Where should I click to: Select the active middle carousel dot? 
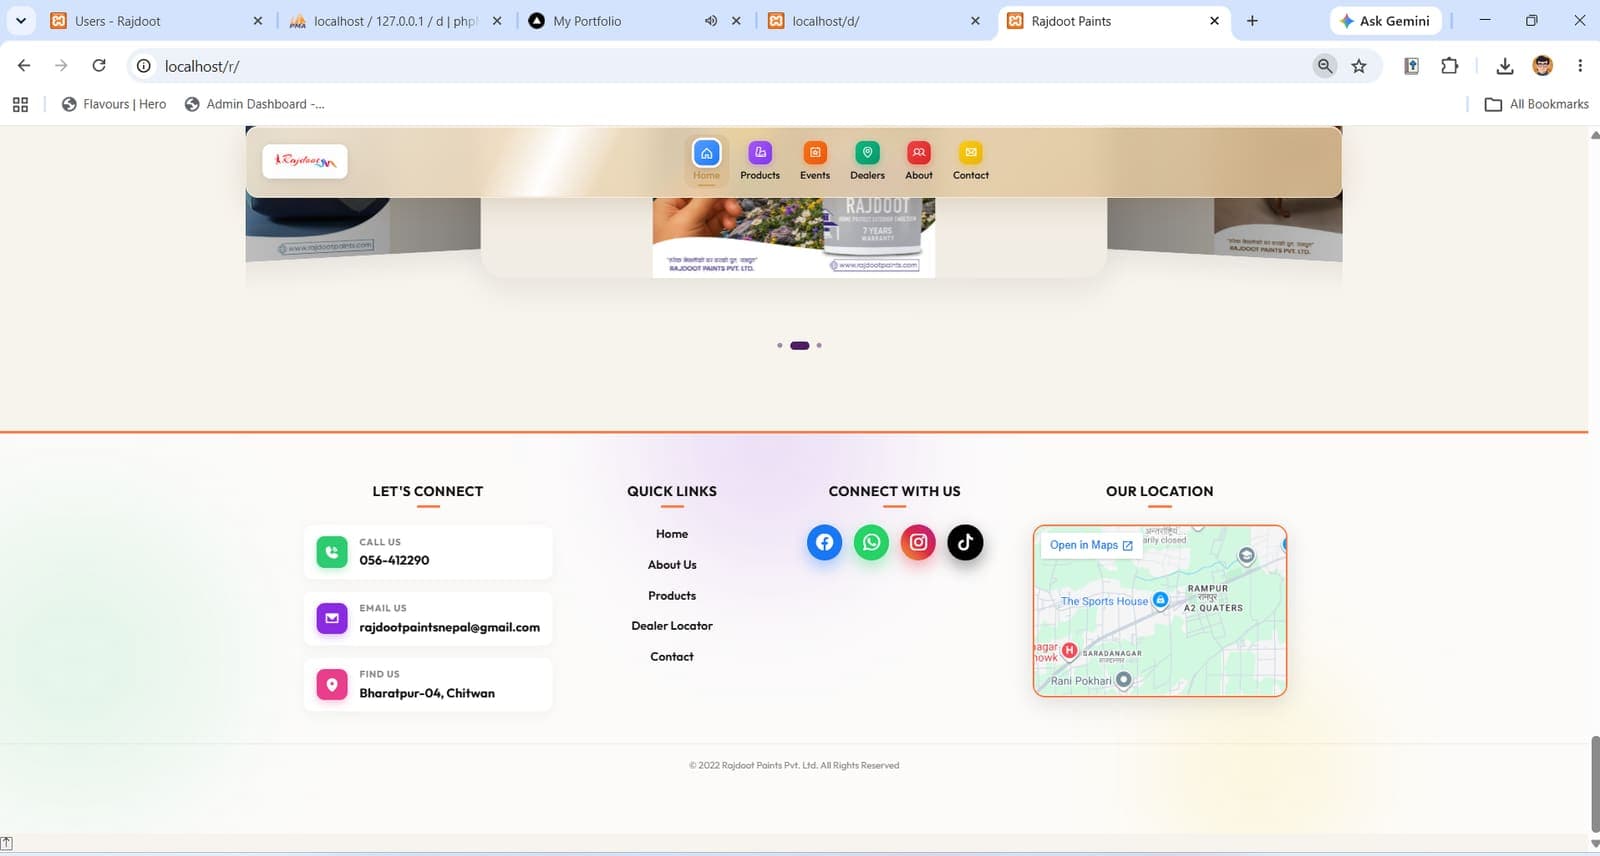click(800, 345)
